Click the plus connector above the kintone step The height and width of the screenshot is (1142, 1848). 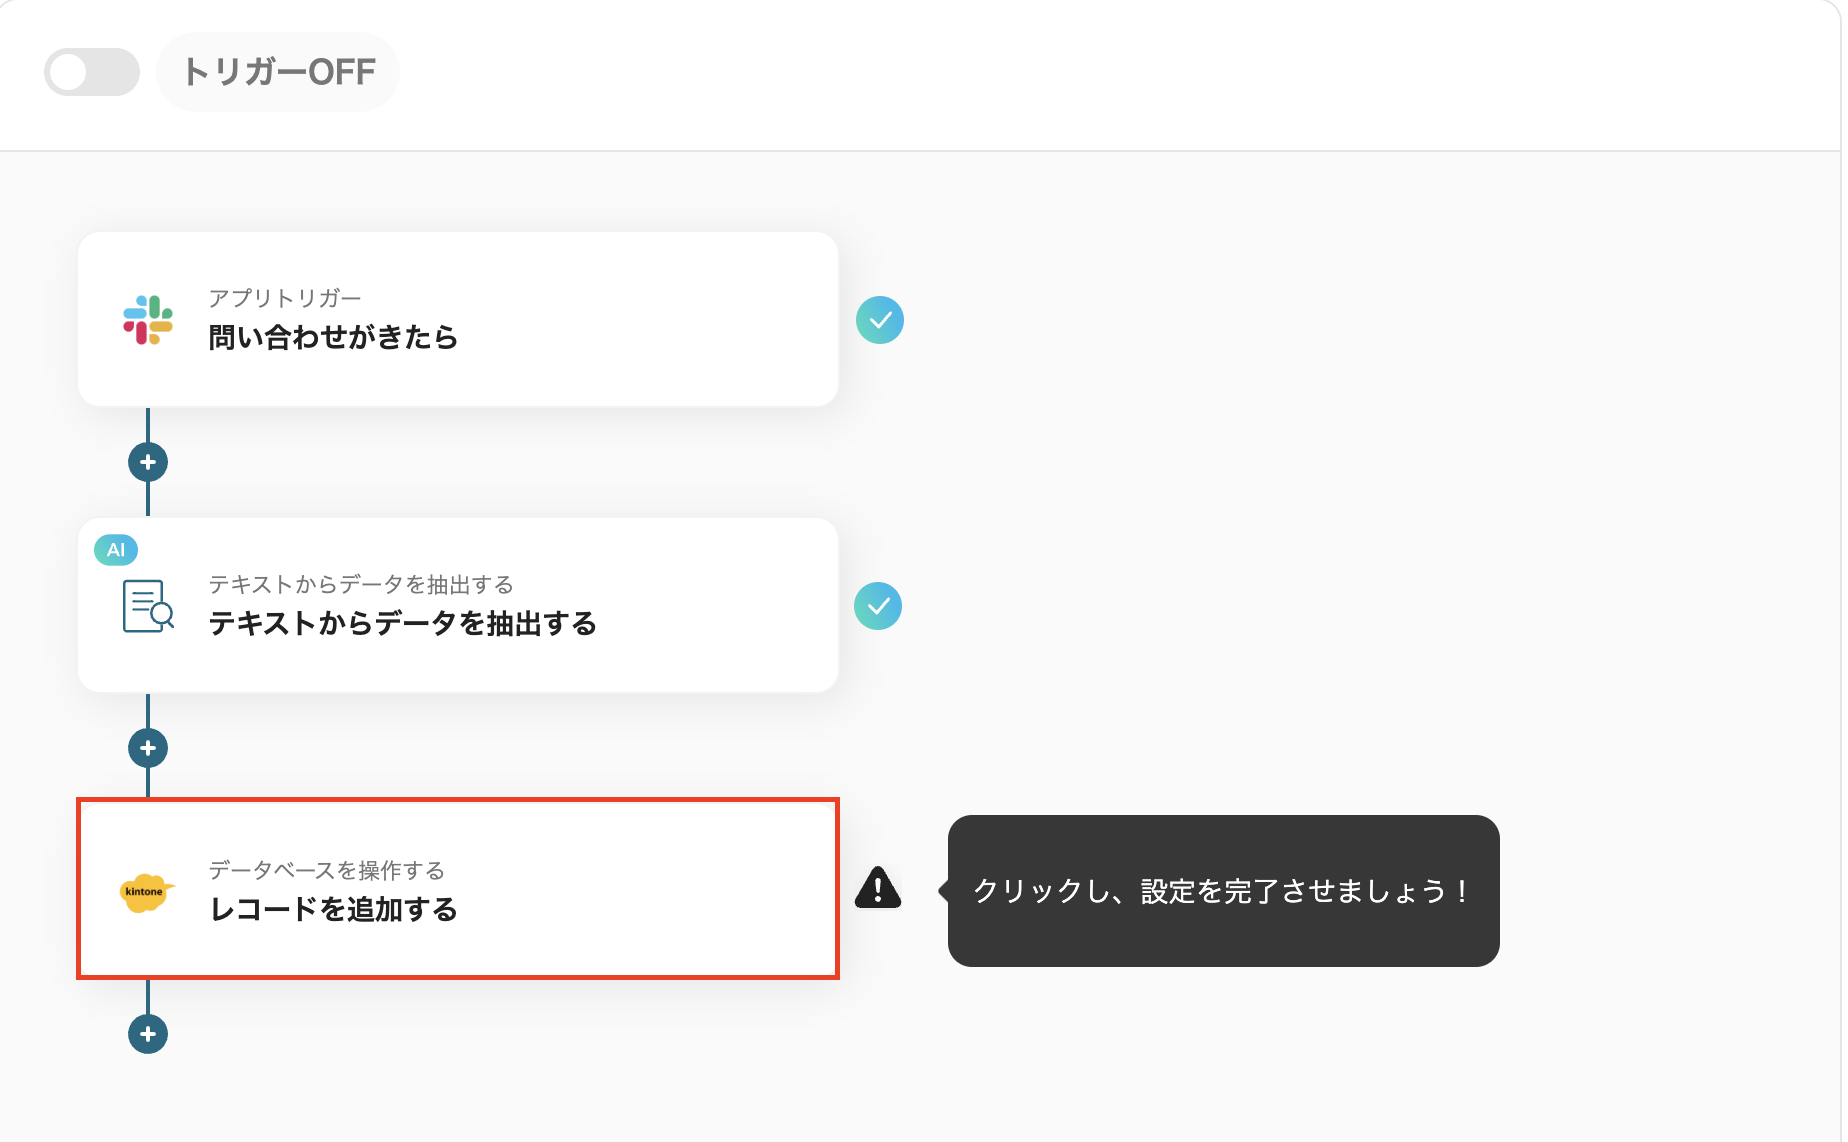click(148, 747)
